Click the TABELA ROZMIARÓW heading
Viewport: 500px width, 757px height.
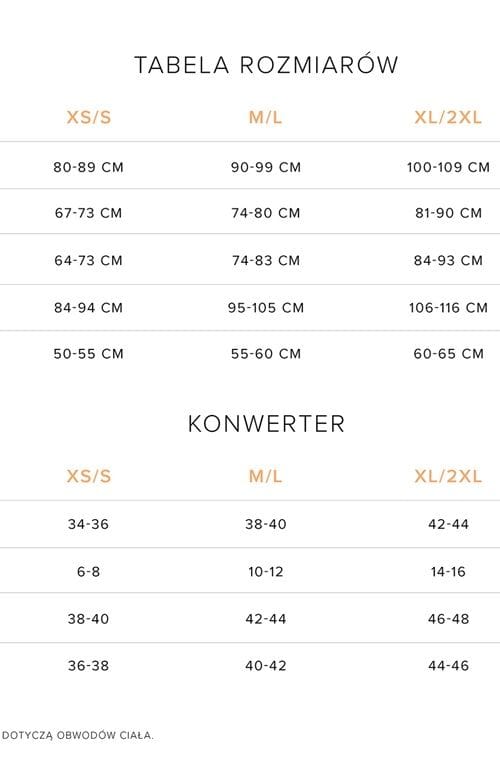266,65
